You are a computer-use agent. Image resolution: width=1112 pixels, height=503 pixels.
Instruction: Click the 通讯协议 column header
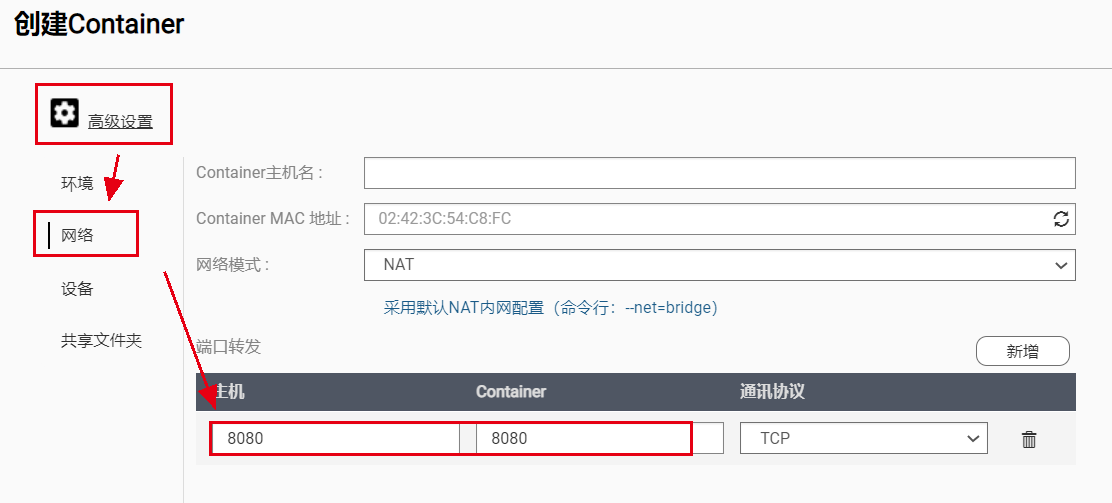tap(772, 392)
